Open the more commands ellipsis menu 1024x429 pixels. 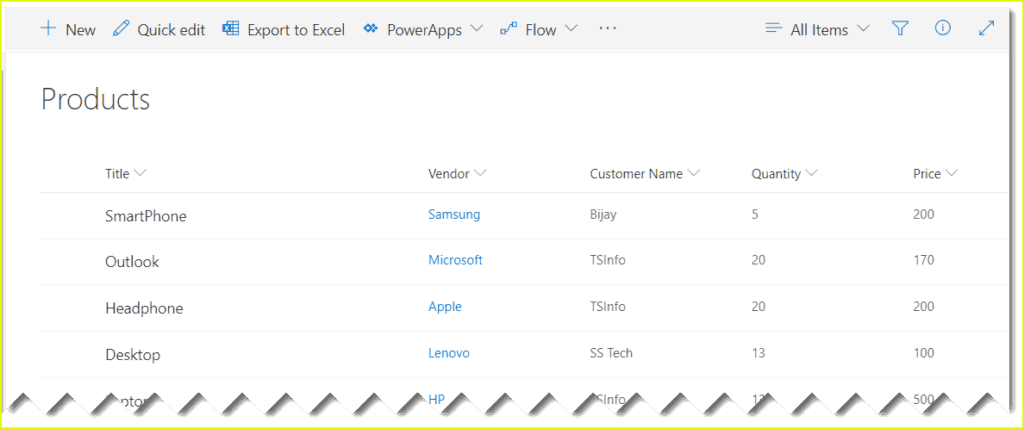[x=607, y=29]
